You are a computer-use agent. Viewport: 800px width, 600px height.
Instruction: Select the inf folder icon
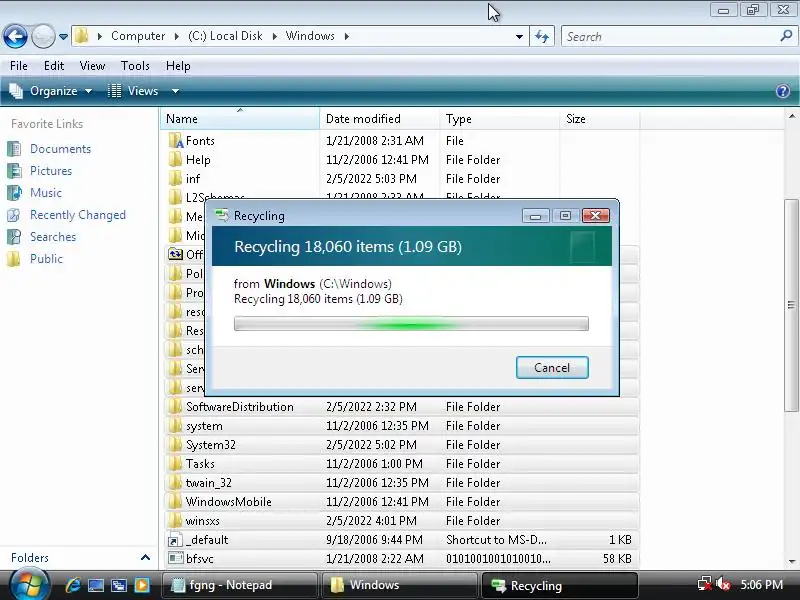pyautogui.click(x=176, y=179)
